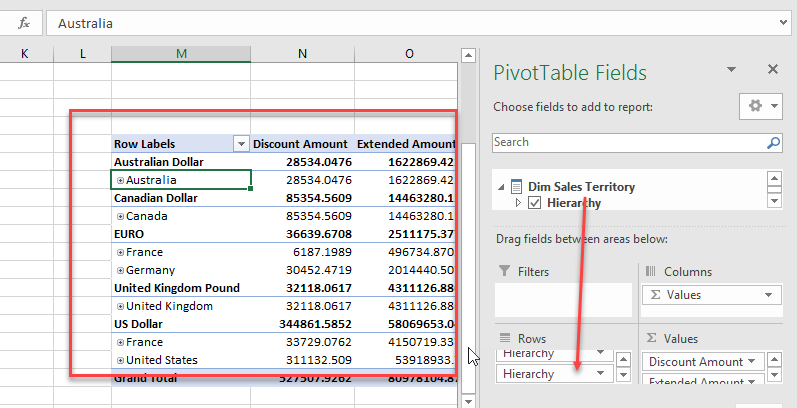Expand the United Kingdom row group
797x408 pixels.
coord(121,306)
